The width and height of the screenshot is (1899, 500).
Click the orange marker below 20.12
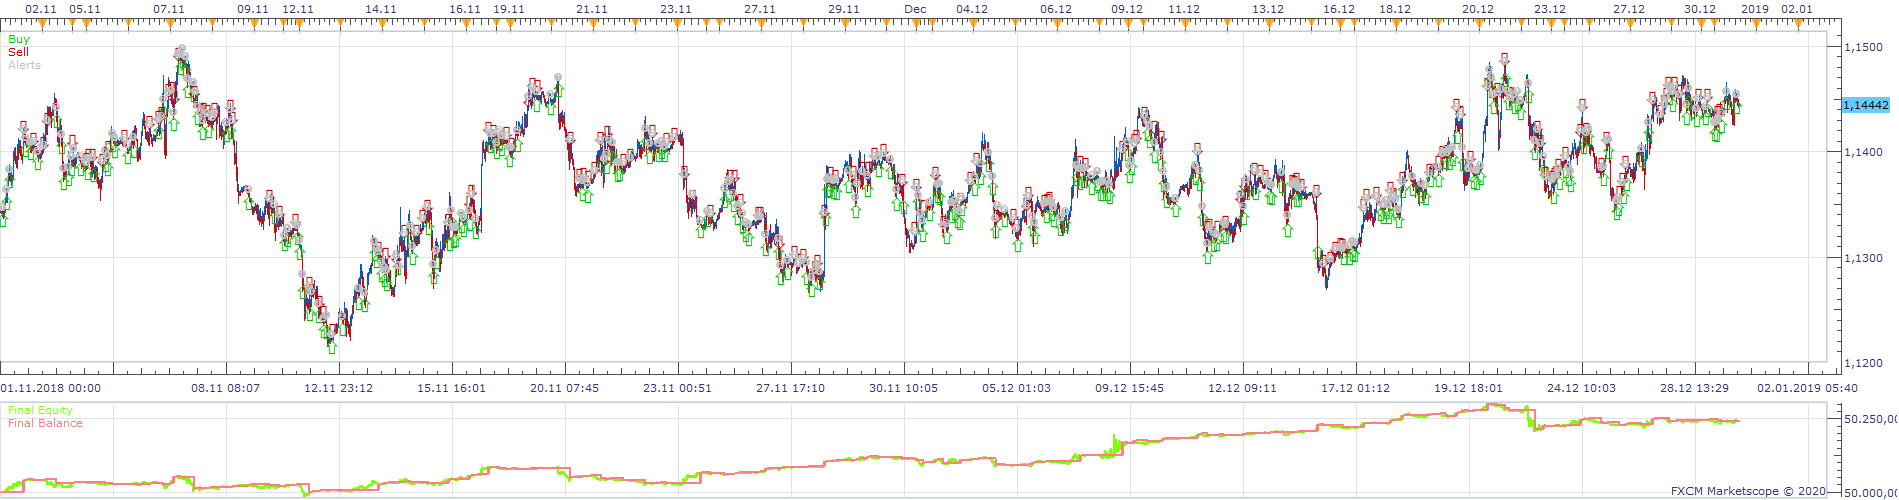point(1478,23)
